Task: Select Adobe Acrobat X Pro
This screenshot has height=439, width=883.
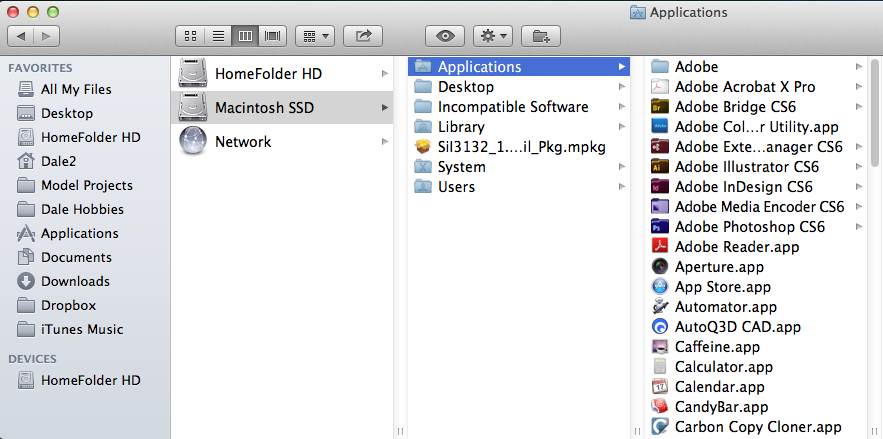Action: tap(757, 87)
